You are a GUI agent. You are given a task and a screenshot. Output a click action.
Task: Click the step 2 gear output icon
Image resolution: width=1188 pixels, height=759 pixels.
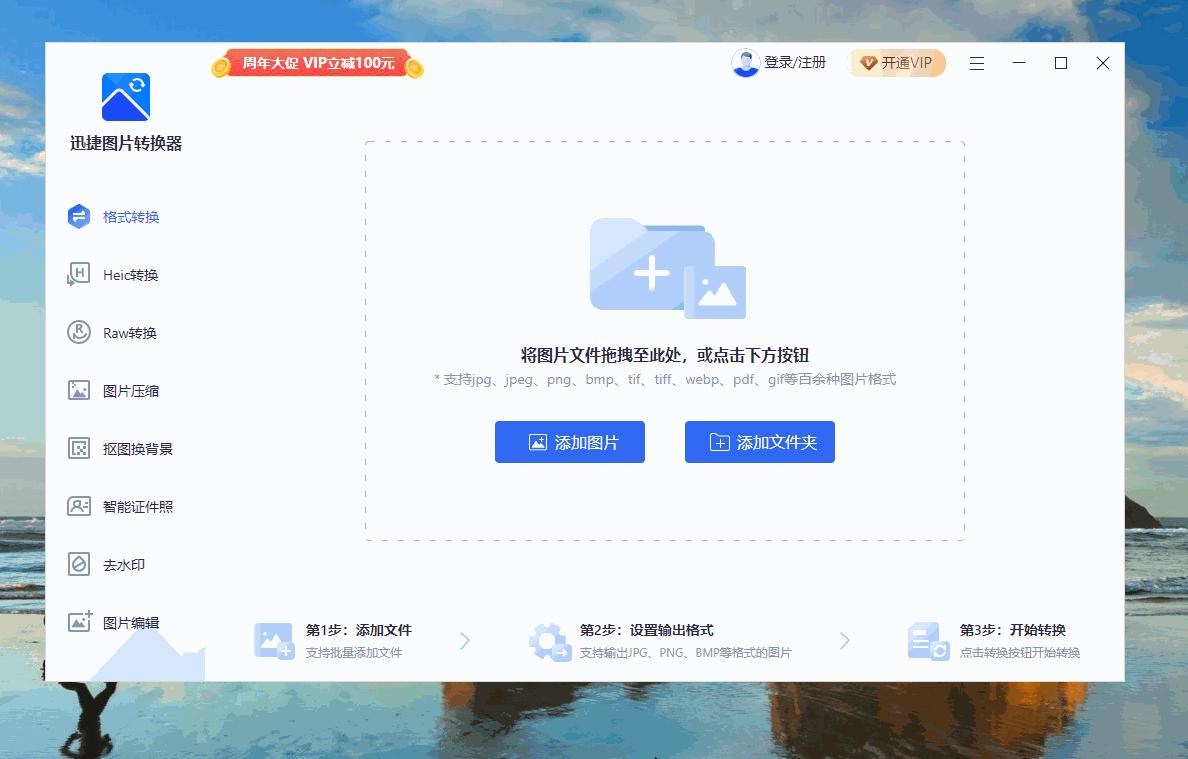549,641
